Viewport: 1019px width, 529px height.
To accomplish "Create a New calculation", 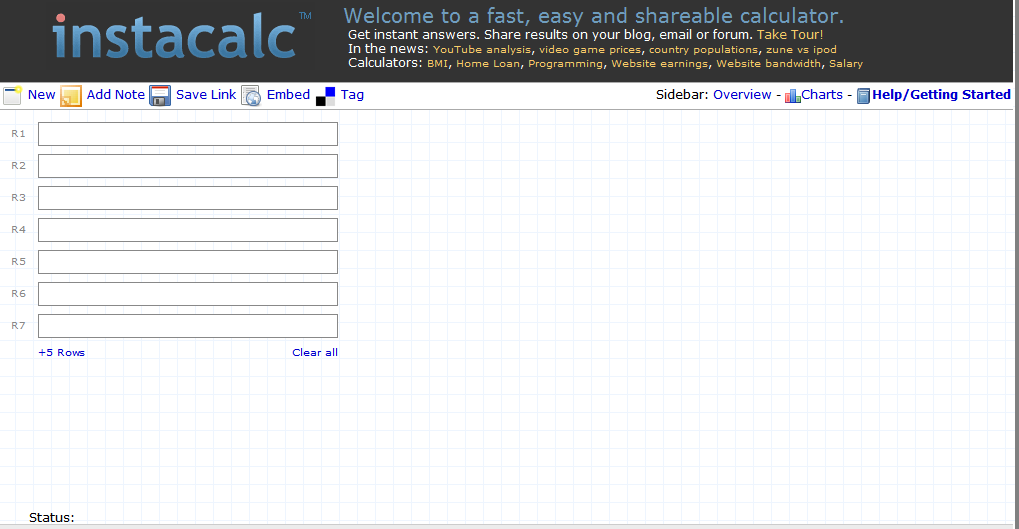I will coord(42,95).
